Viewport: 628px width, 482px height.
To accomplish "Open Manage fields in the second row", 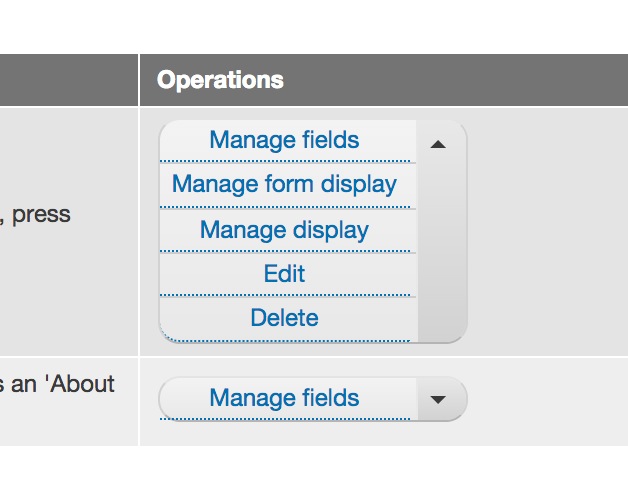I will (284, 398).
